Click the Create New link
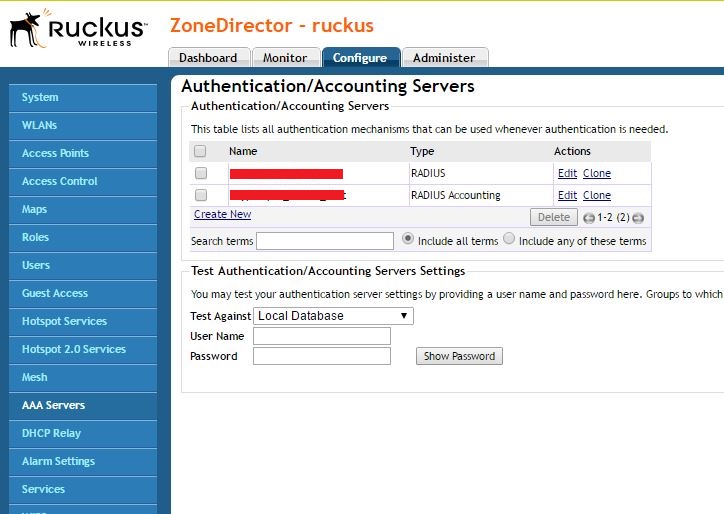The height and width of the screenshot is (514, 724). coord(222,214)
